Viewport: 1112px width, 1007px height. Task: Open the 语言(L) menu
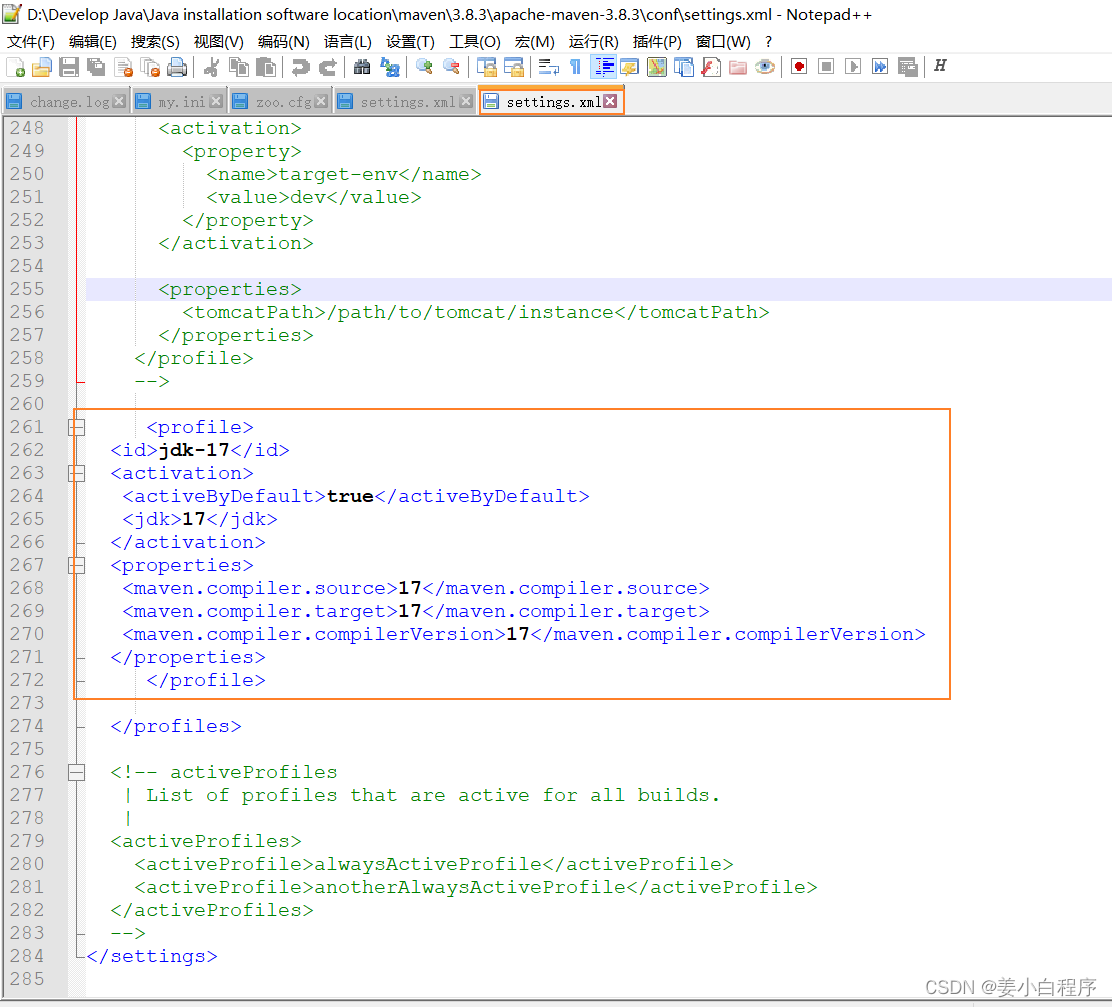[348, 42]
